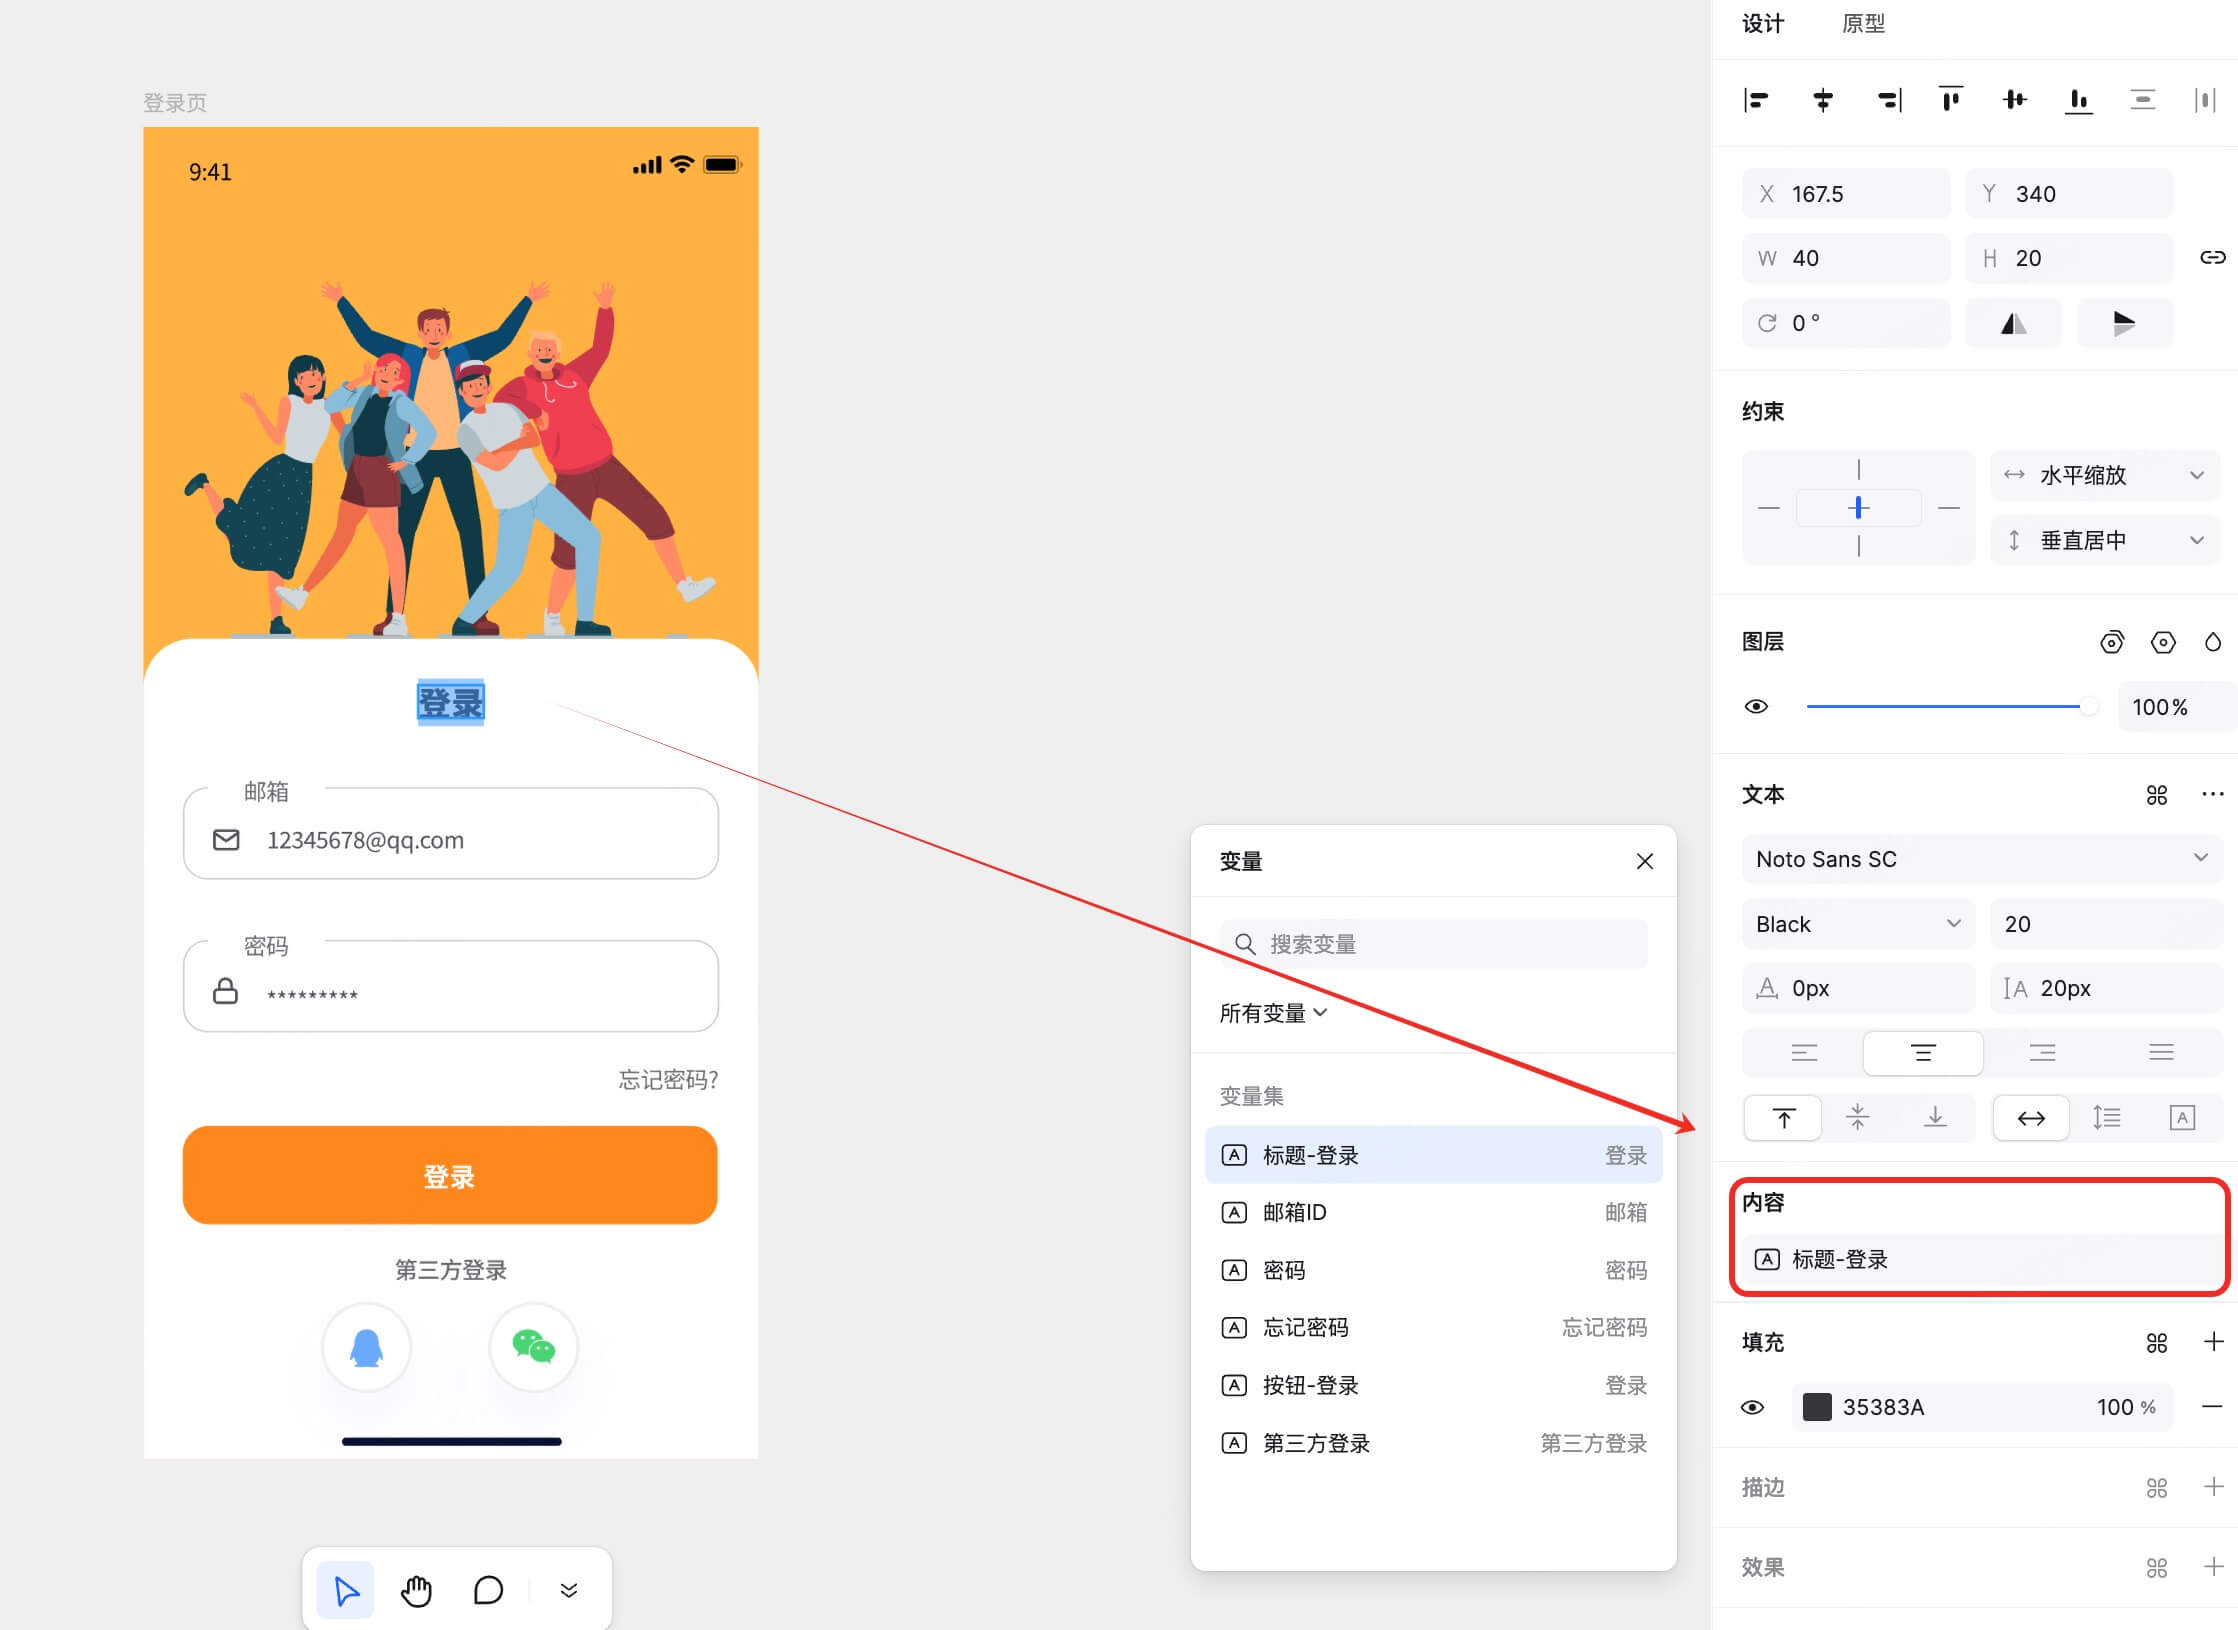This screenshot has width=2238, height=1630.
Task: Open layer blend settings via droplet icon
Action: click(2214, 642)
